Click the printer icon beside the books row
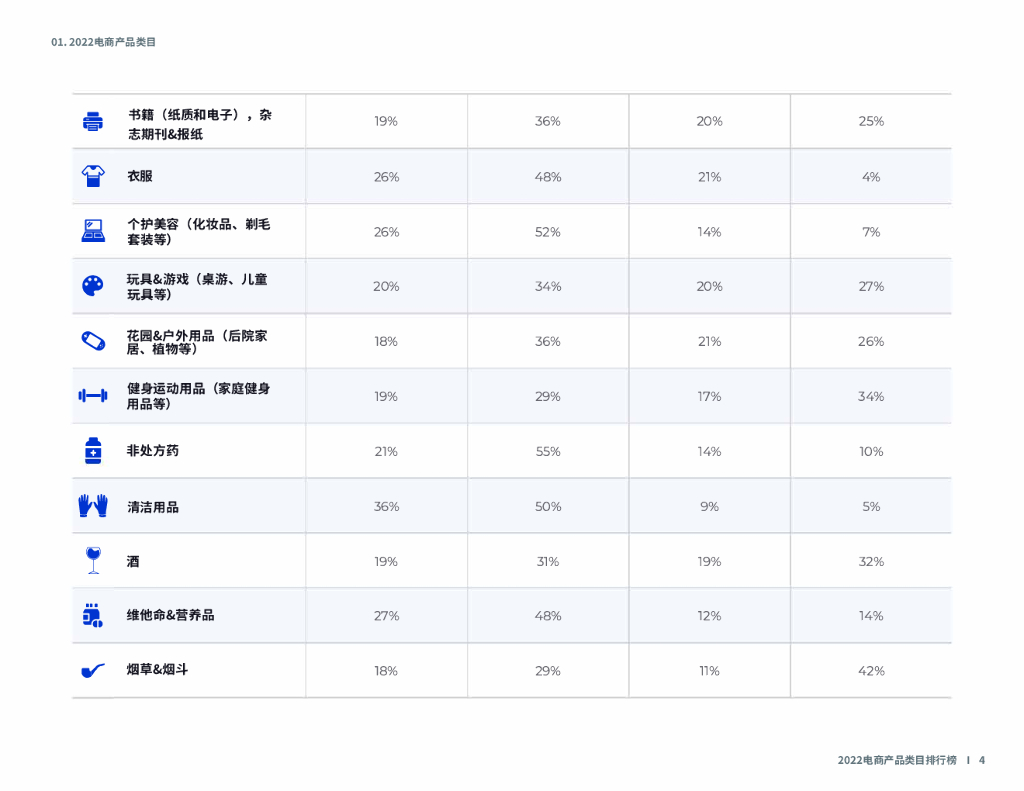Viewport: 1024px width, 791px height. coord(93,122)
